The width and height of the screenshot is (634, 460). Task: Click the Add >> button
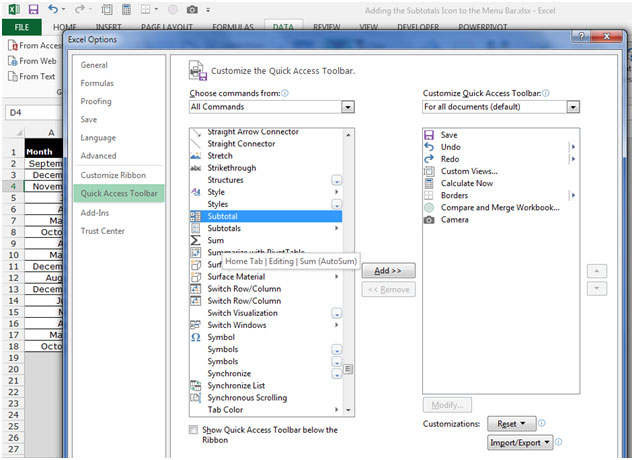(x=388, y=270)
